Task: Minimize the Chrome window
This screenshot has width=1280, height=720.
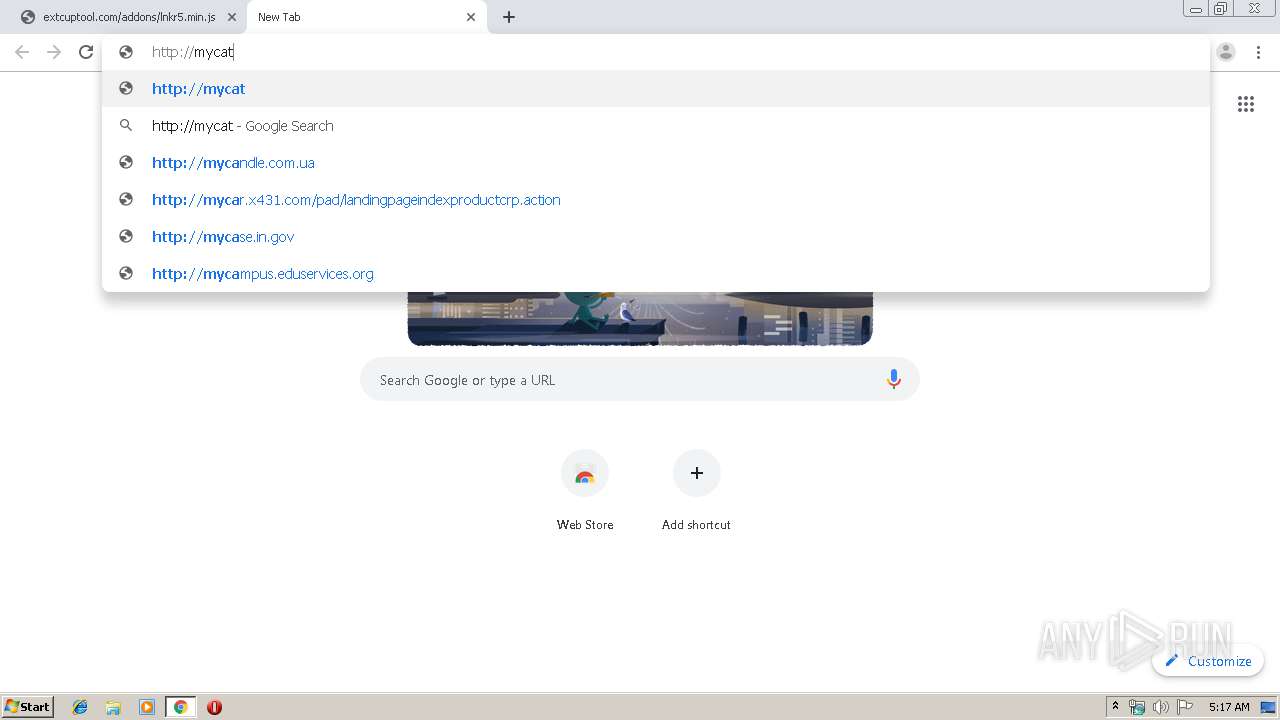Action: tap(1196, 8)
